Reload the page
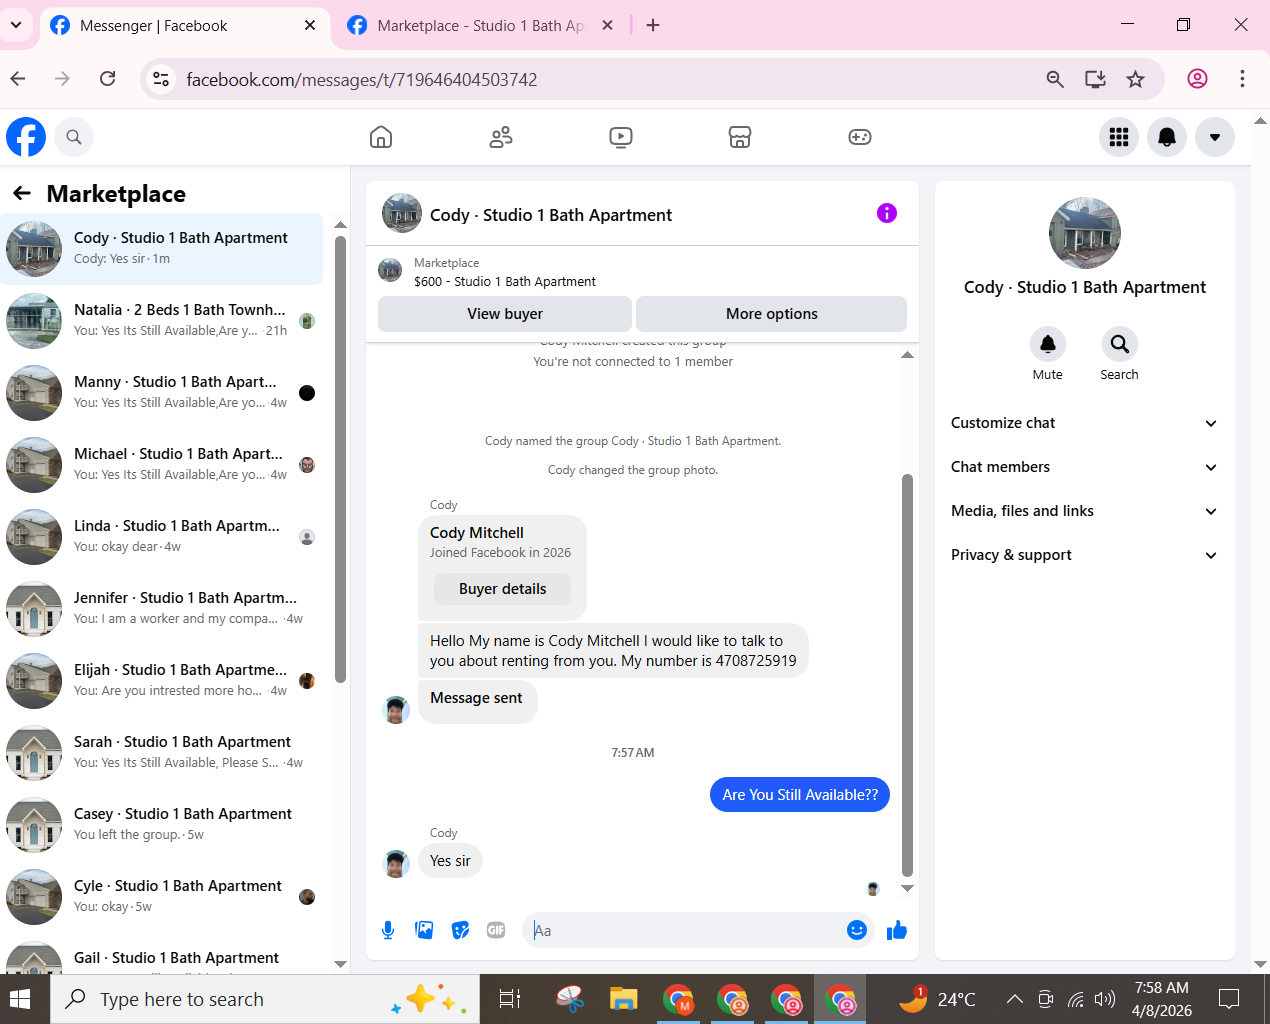Screen dimensions: 1270x1024 [x=108, y=79]
